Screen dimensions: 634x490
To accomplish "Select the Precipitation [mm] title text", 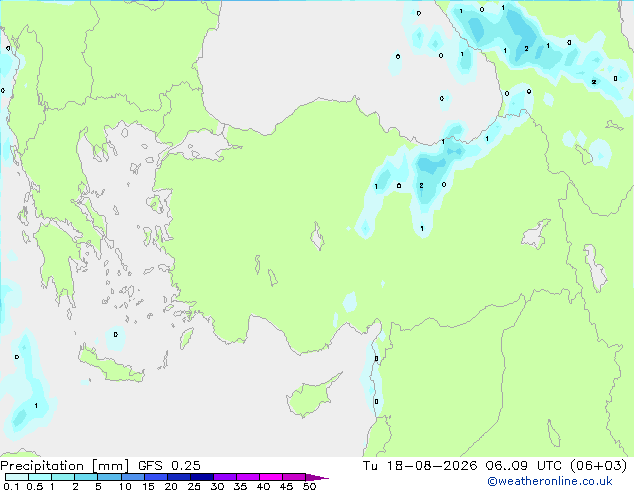I will click(x=64, y=466).
